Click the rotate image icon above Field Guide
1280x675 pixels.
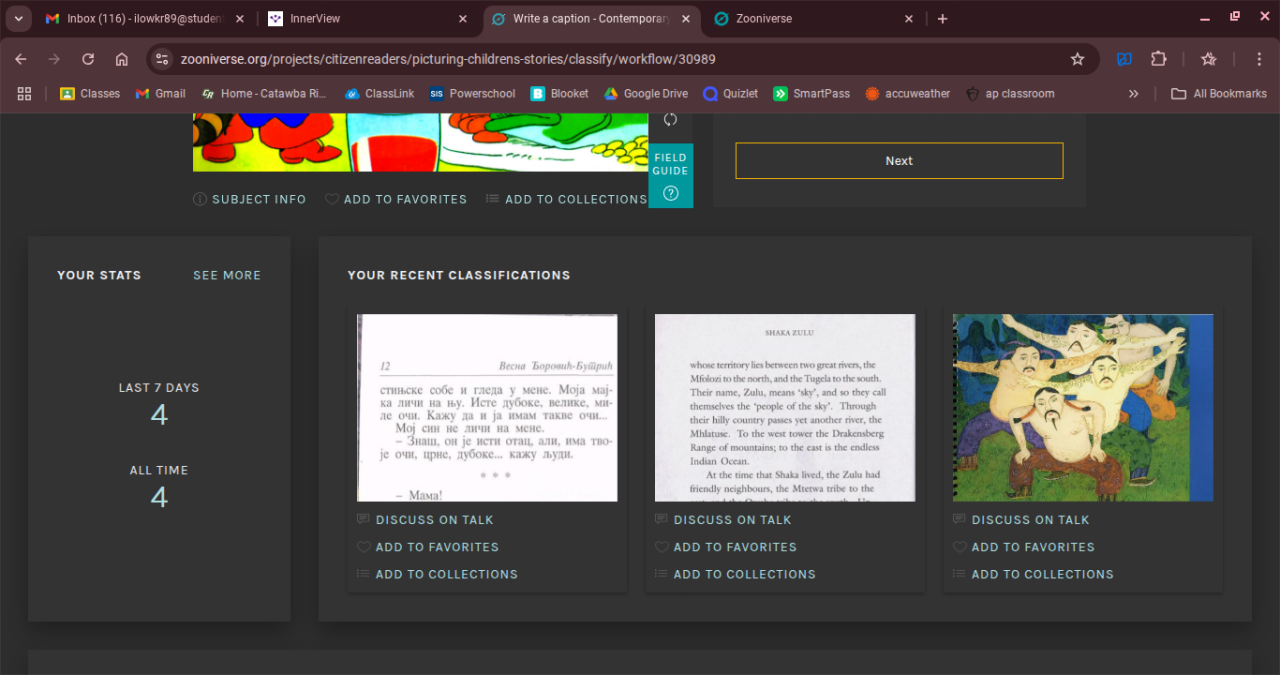670,120
